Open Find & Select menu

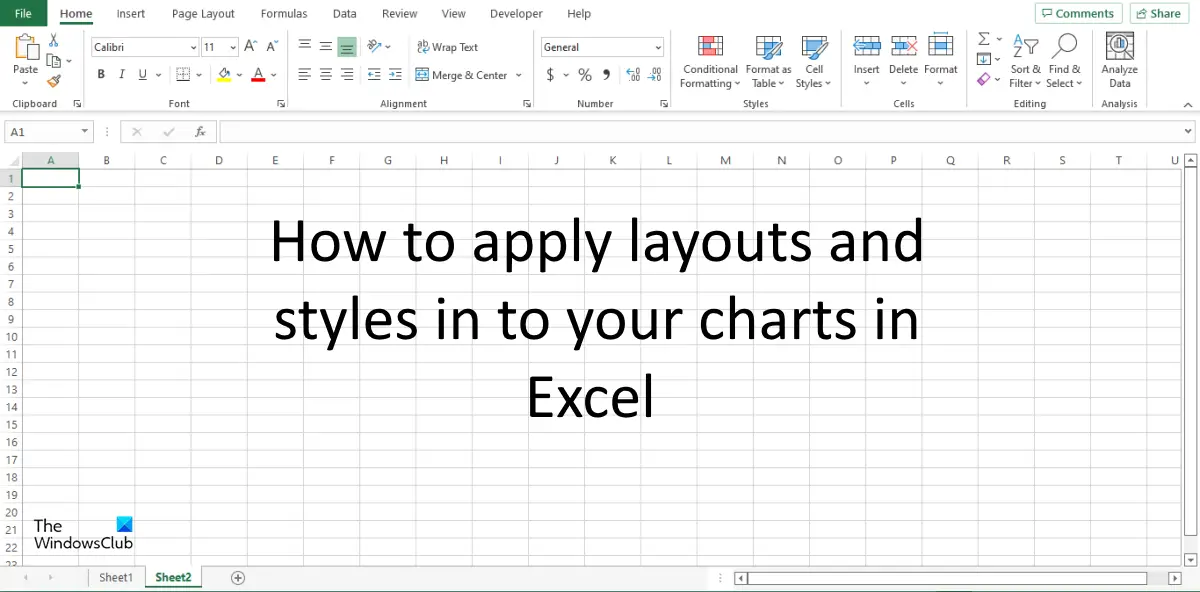1065,61
